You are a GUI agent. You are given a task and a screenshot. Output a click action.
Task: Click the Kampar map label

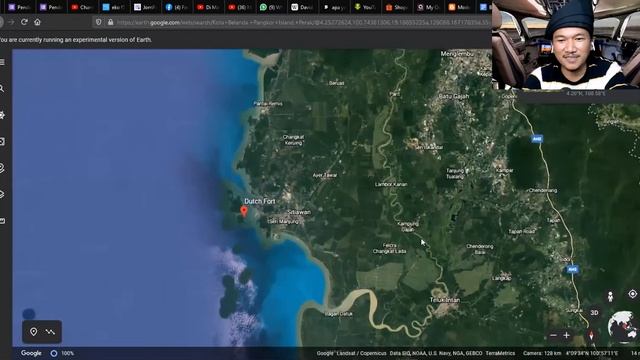[x=505, y=171]
